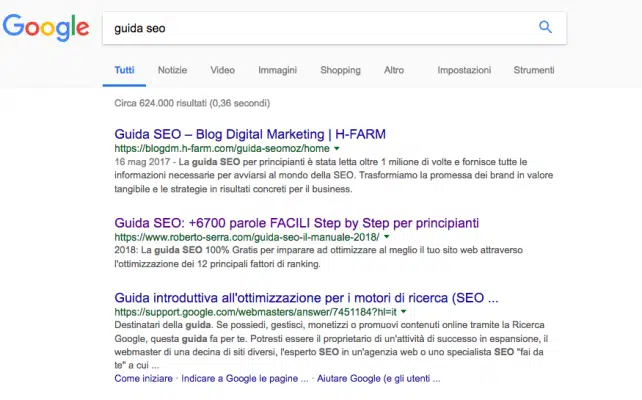Select the Tutti tab
This screenshot has width=642, height=400.
click(124, 70)
